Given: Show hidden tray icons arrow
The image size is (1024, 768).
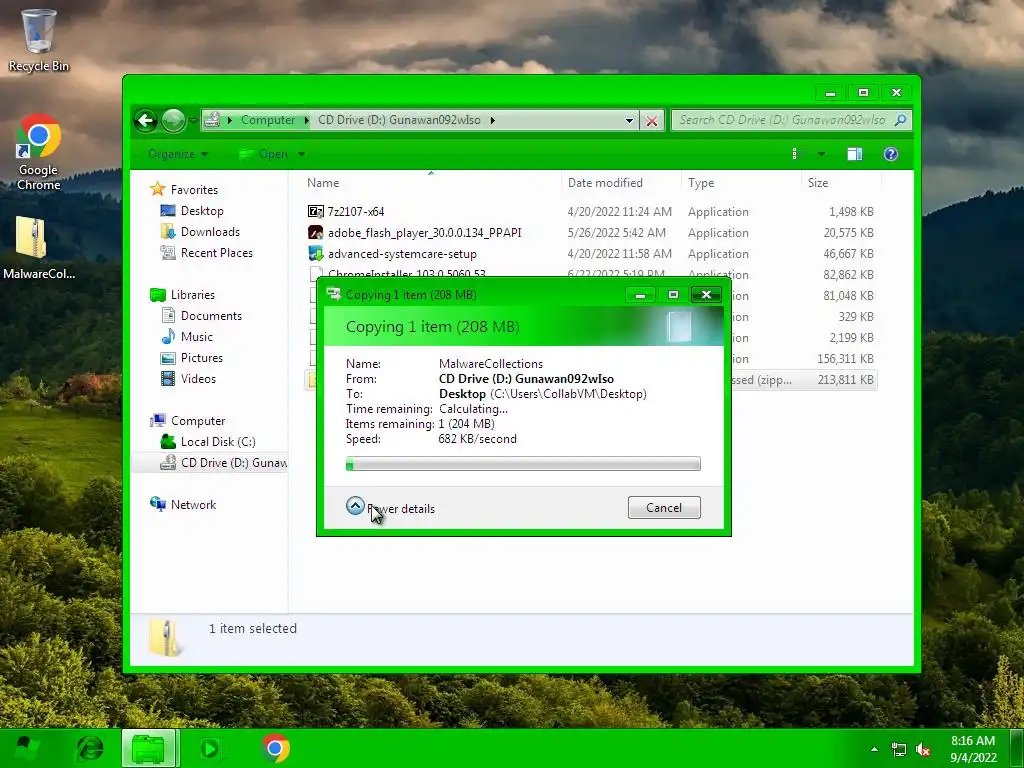Looking at the screenshot, I should tap(874, 749).
